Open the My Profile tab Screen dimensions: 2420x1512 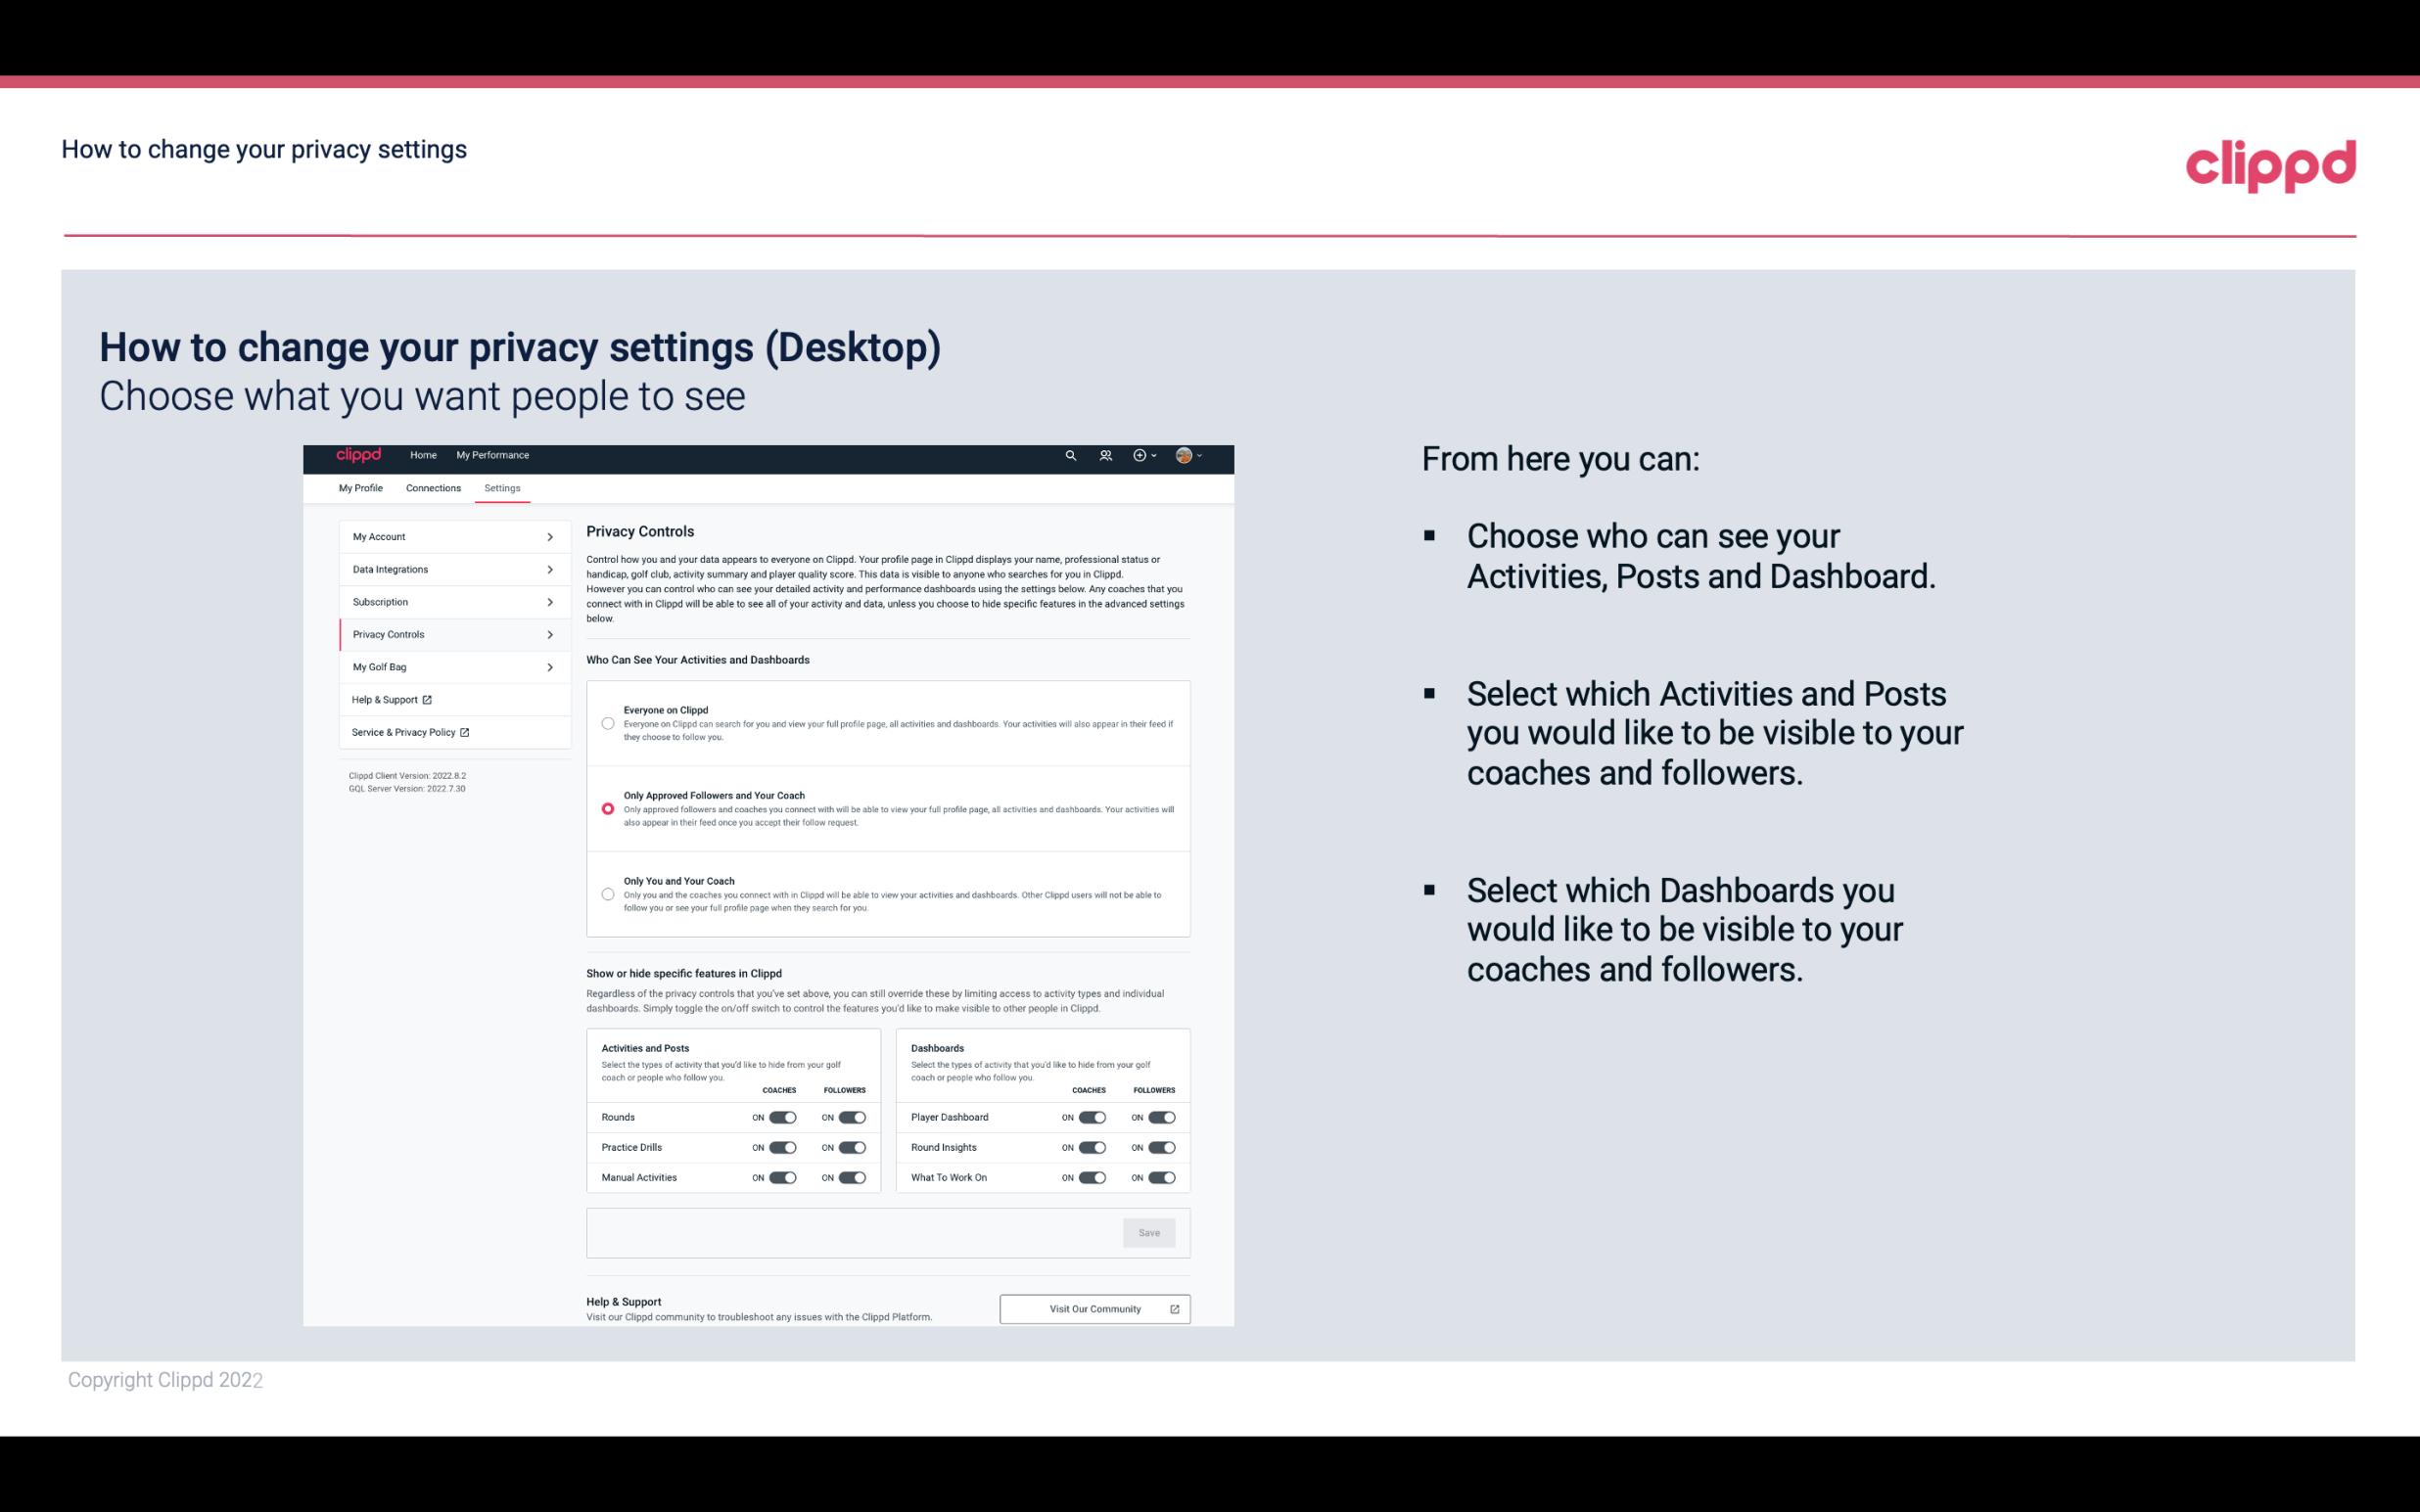(x=362, y=487)
